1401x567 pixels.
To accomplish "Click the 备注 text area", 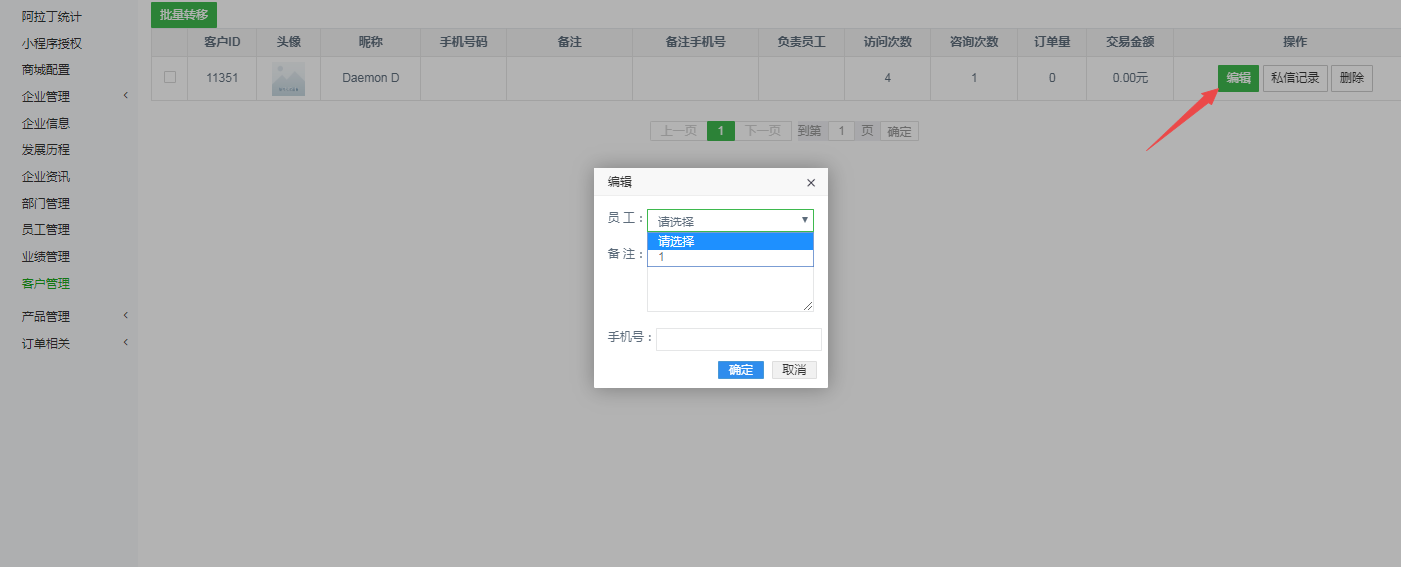I will click(730, 290).
